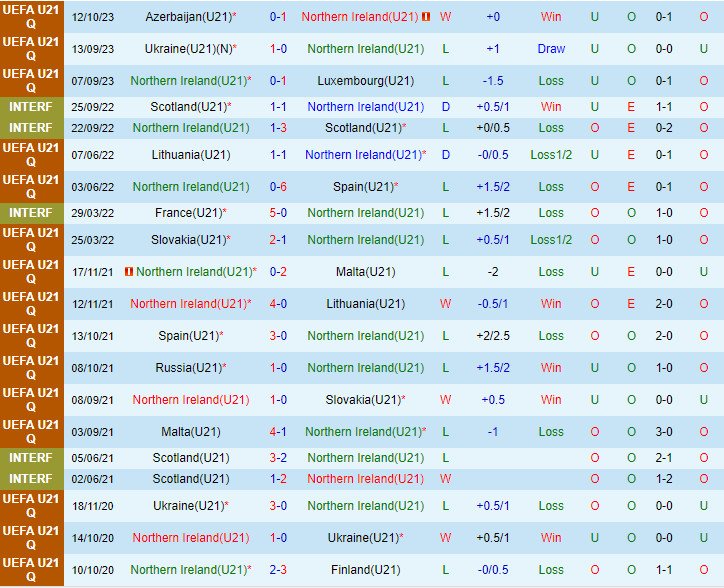Open Lithuania(U21) on 07/06/22 row
The height and width of the screenshot is (588, 724).
pyautogui.click(x=191, y=155)
